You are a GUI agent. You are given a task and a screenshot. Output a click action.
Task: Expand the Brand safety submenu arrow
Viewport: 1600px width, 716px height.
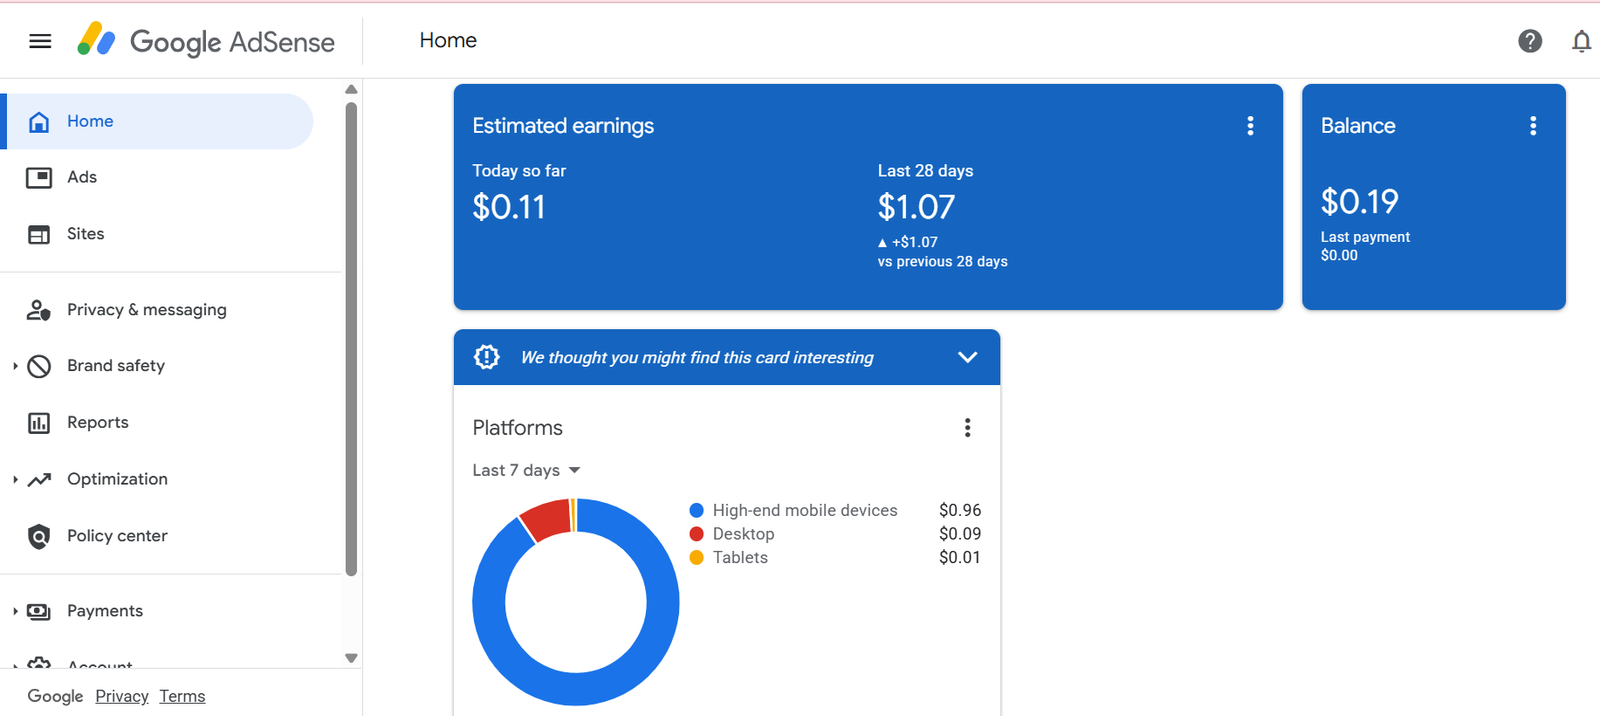tap(15, 366)
